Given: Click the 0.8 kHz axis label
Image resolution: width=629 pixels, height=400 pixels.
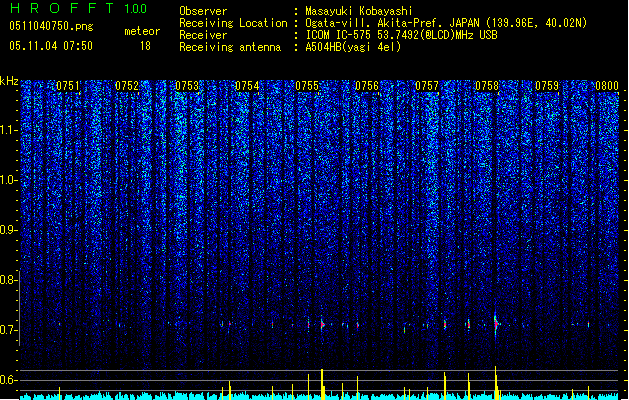Looking at the screenshot, I should pyautogui.click(x=9, y=280).
